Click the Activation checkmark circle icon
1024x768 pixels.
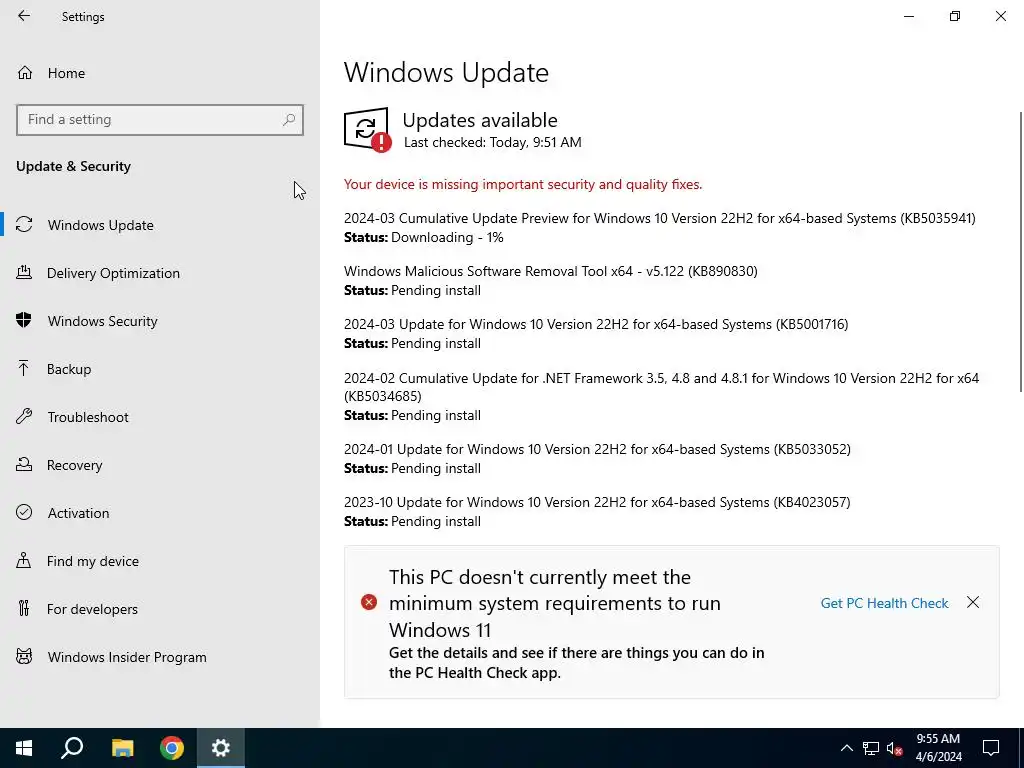(24, 513)
